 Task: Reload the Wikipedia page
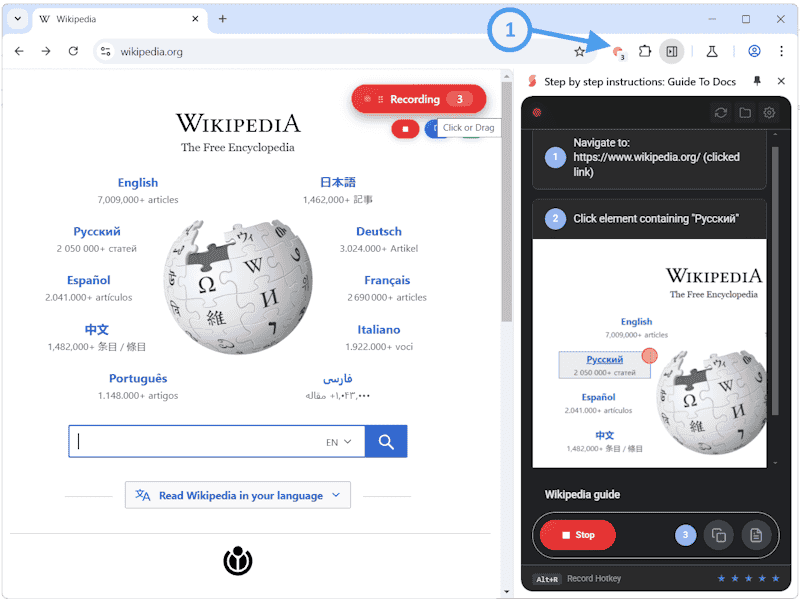[73, 51]
